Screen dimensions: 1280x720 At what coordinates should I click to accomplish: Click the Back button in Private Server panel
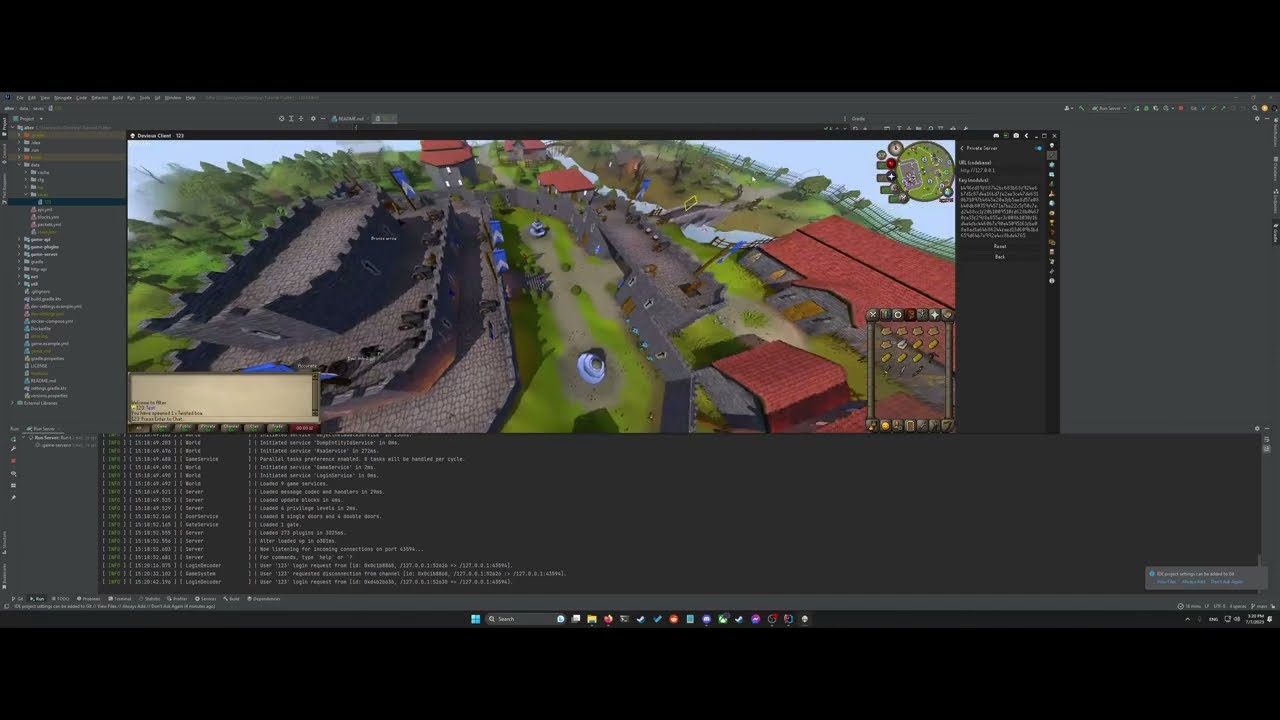click(1000, 257)
